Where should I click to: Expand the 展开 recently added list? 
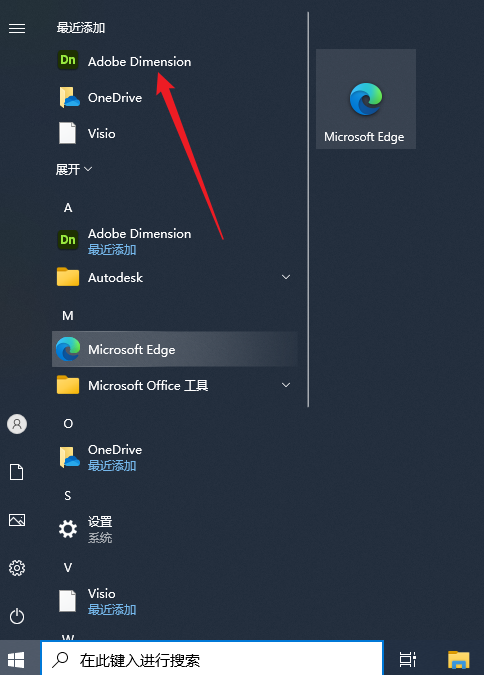click(74, 169)
